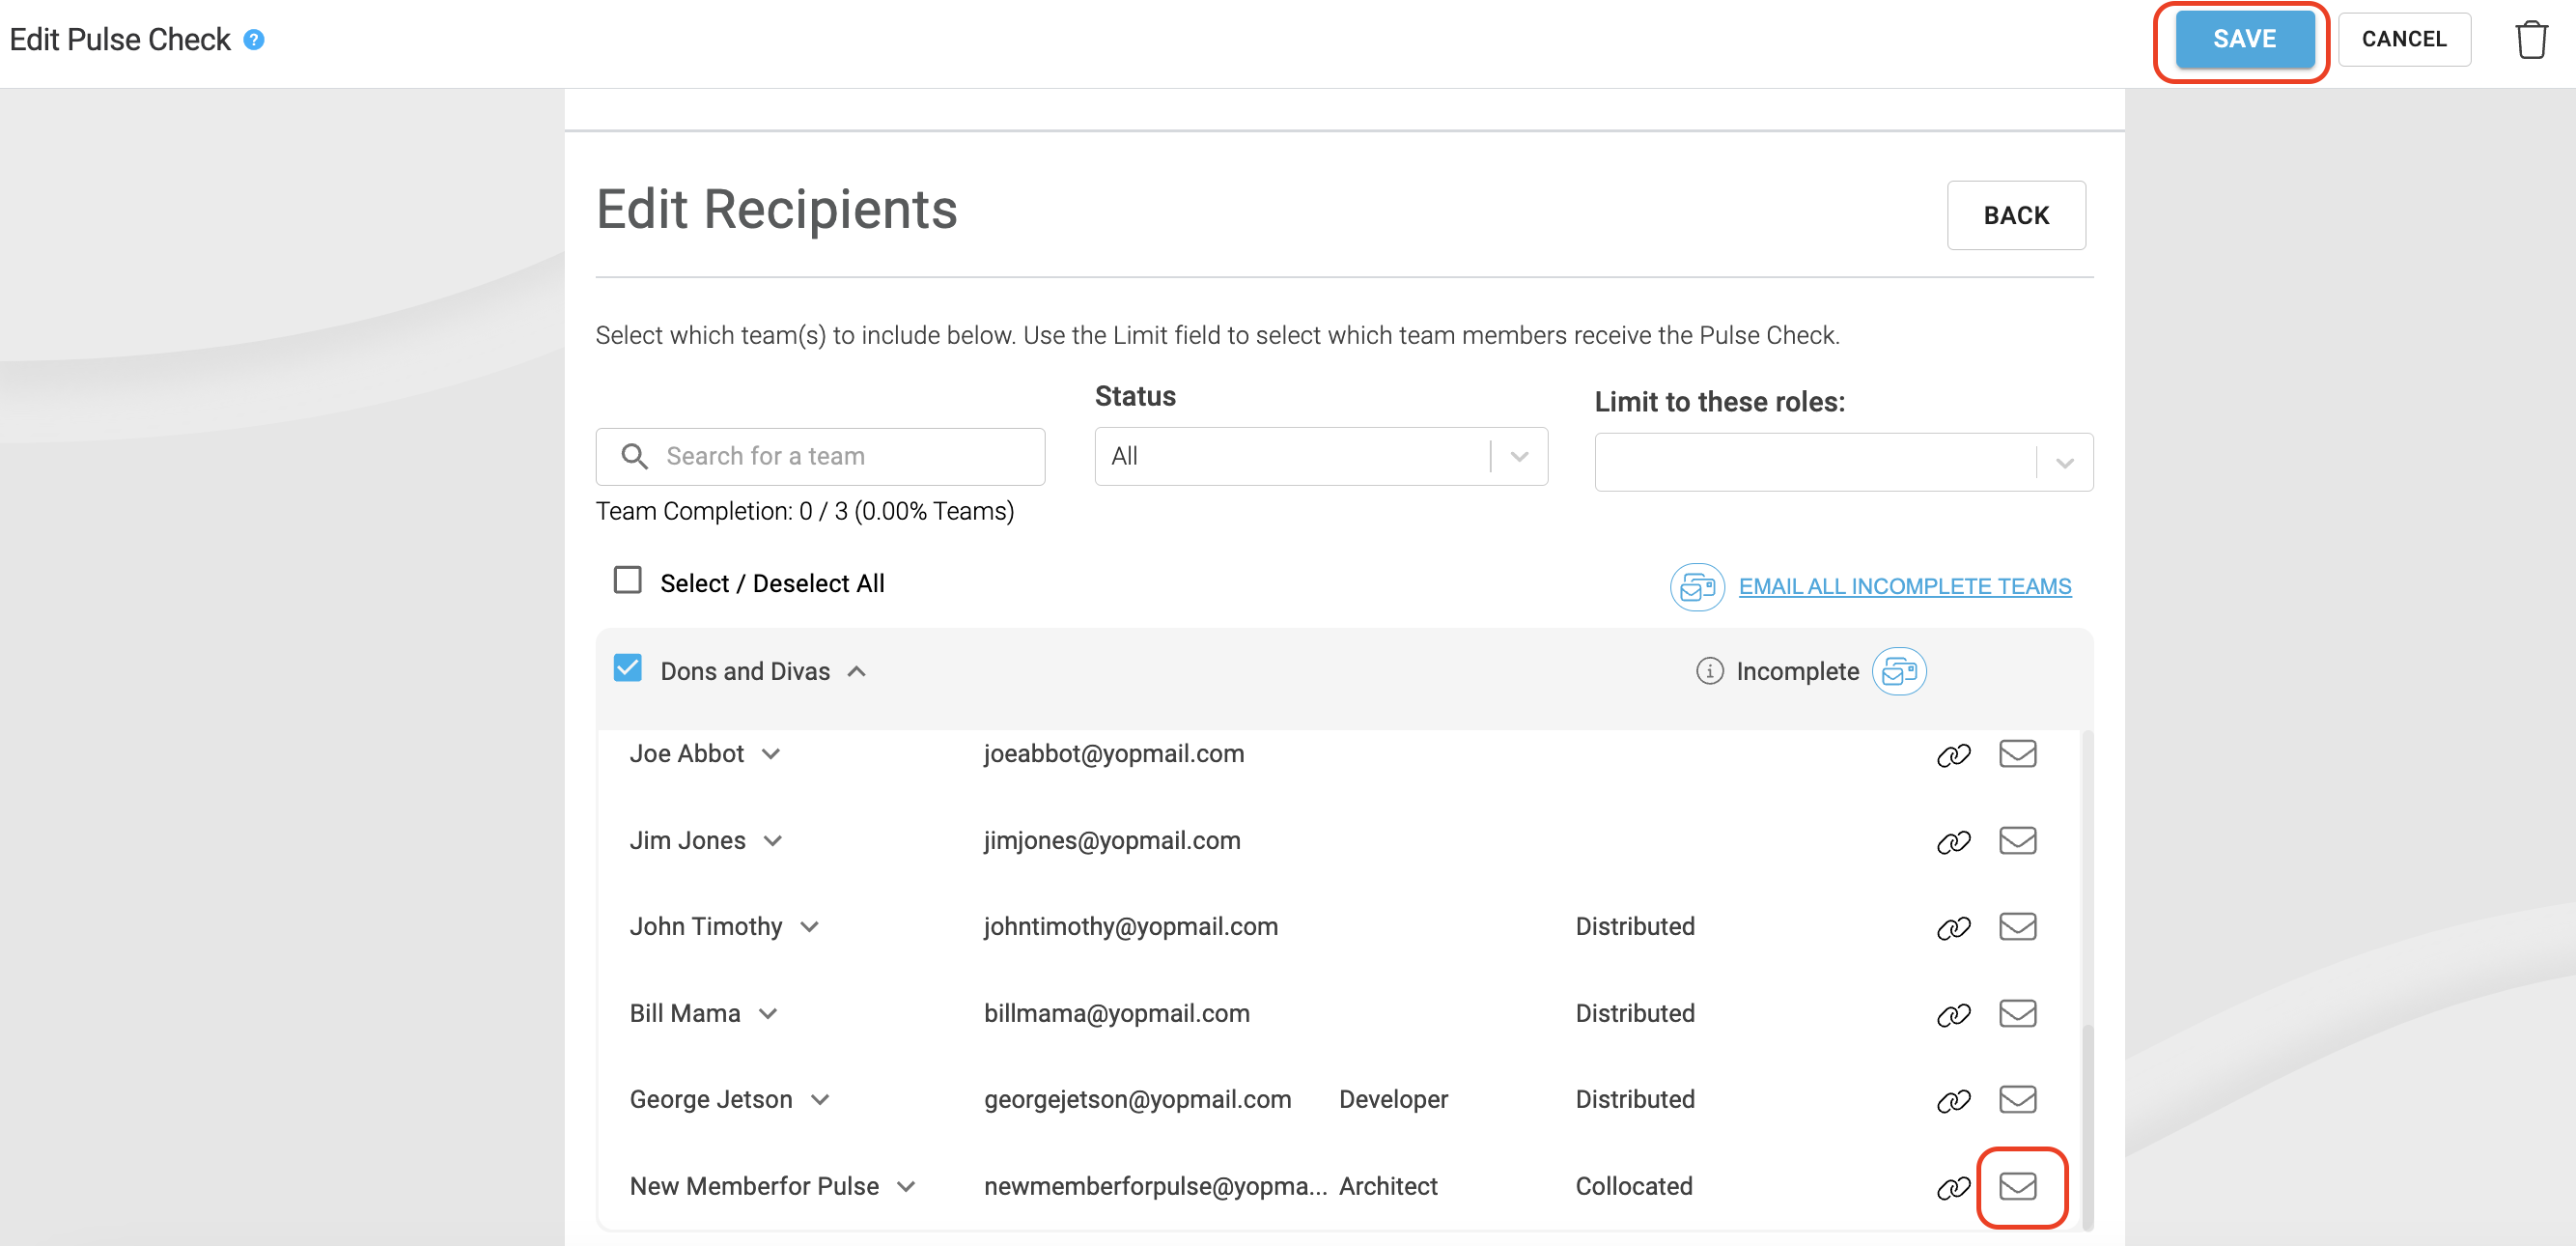
Task: Email Dons and Divas team icon
Action: point(1899,671)
